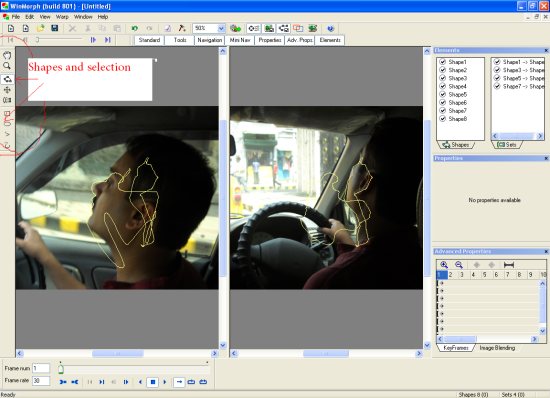Click the blue step forward icon in the bottom bar

[126, 382]
